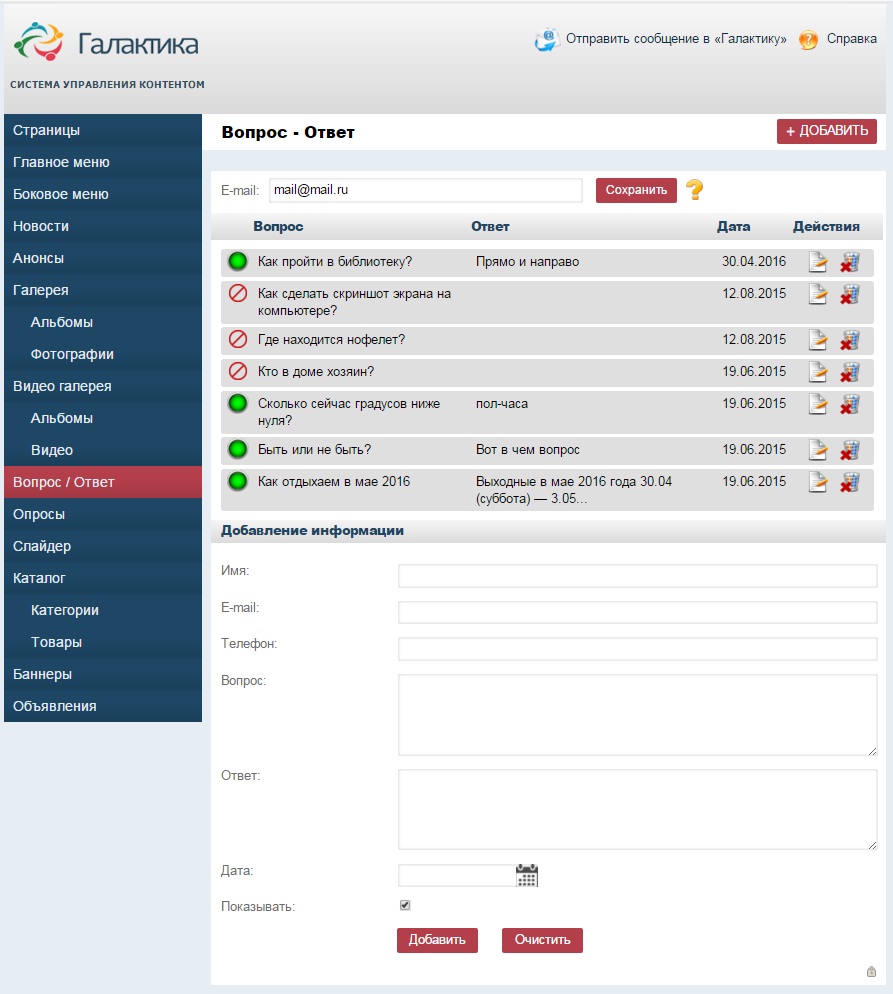Screen dimensions: 893x994
Task: Focus the Телефон input field
Action: pyautogui.click(x=638, y=649)
